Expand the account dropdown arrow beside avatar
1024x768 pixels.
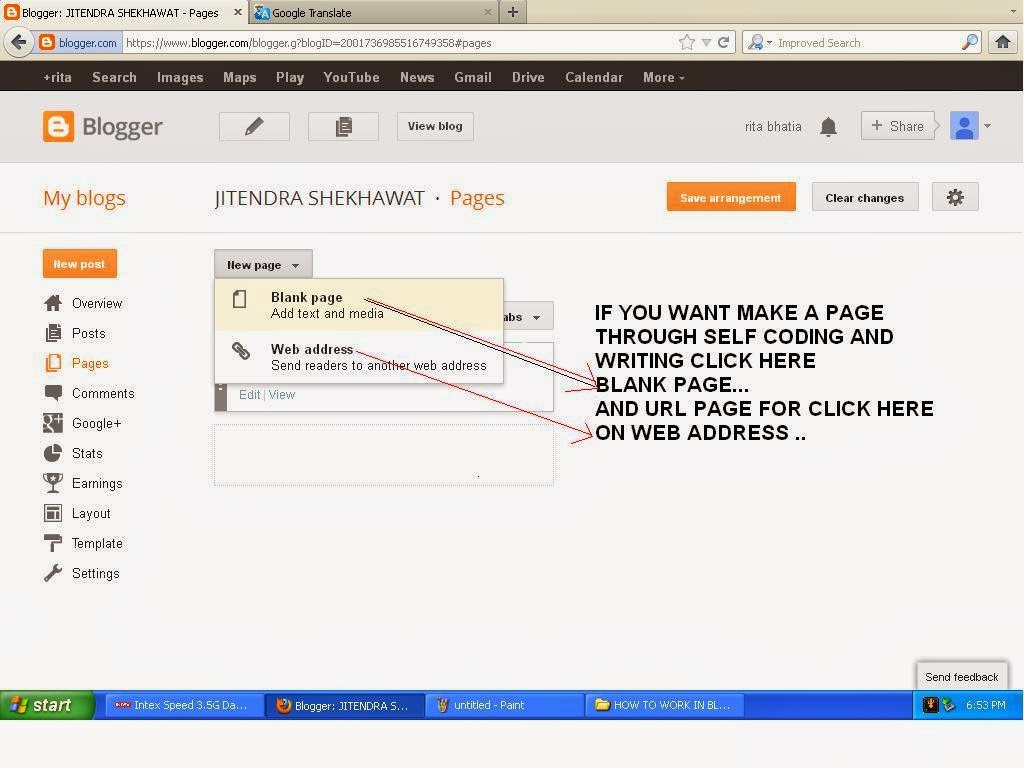click(987, 126)
